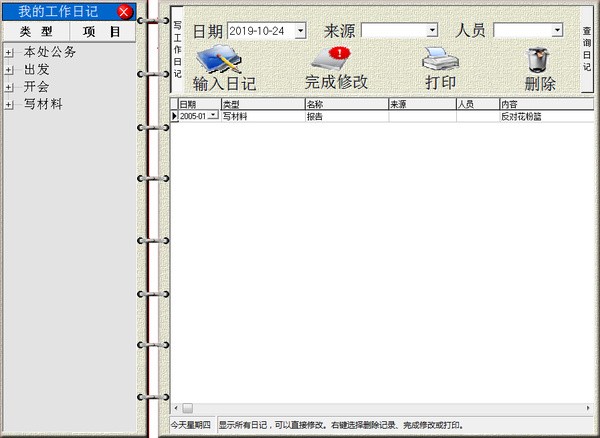Expand the 写材料 tree node
The width and height of the screenshot is (600, 438).
point(9,104)
